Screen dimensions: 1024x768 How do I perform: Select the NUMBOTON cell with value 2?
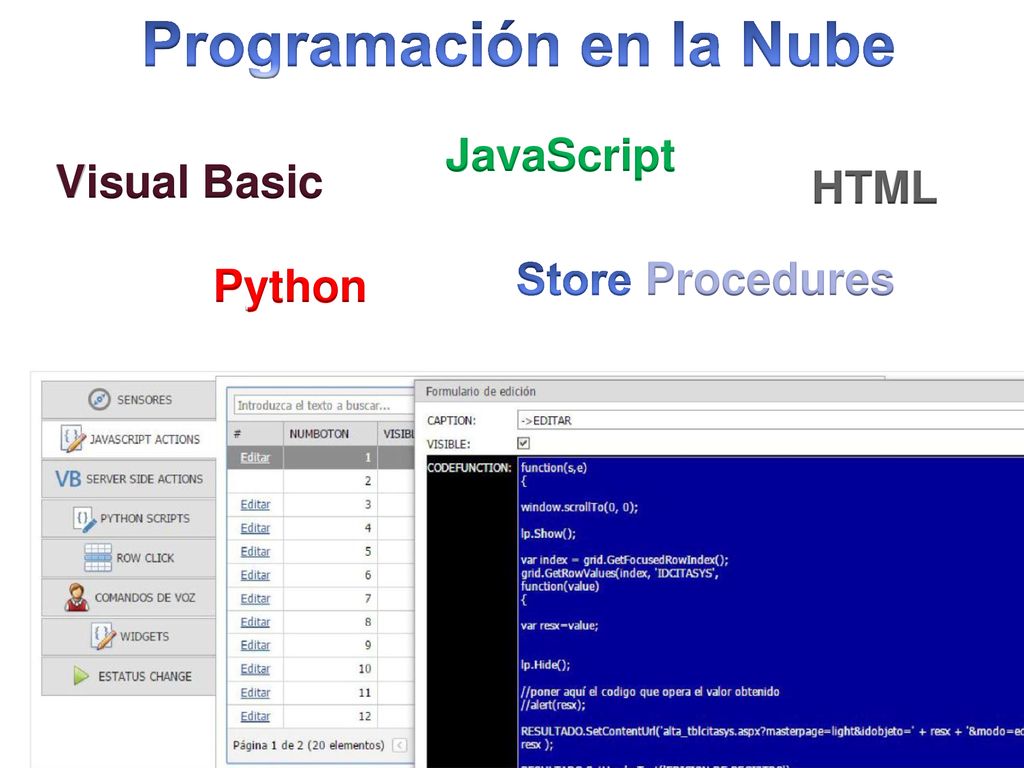tap(330, 481)
